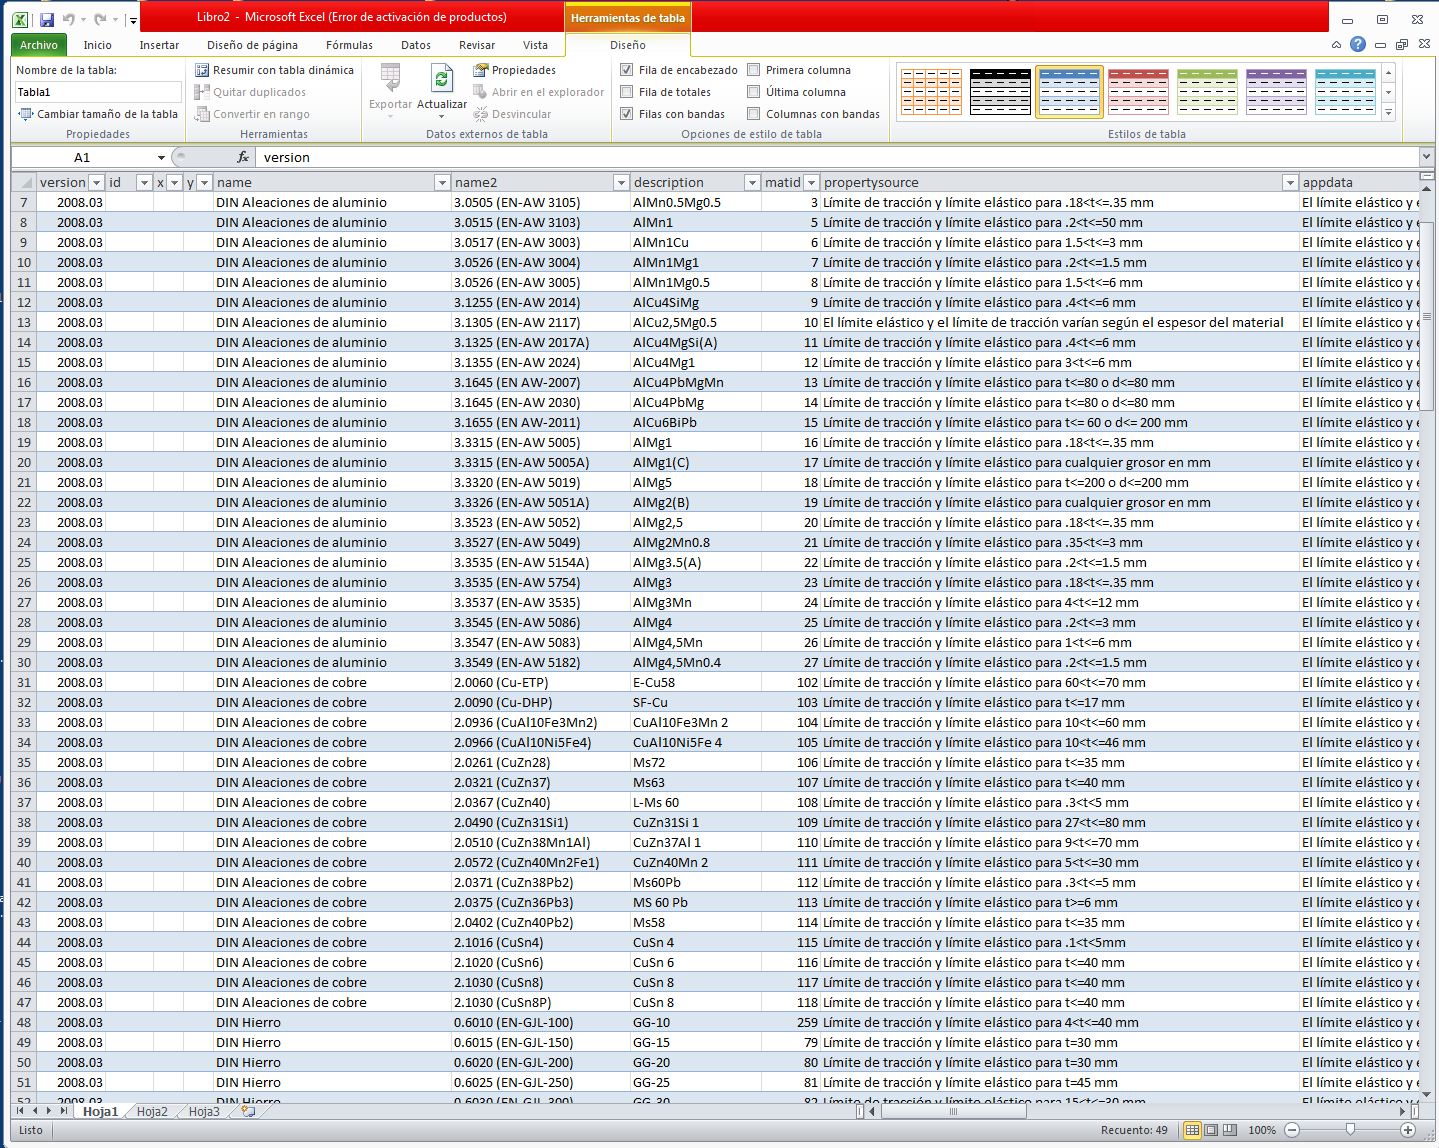Image resolution: width=1439 pixels, height=1148 pixels.
Task: Click the Save icon in quick access toolbar
Action: (47, 19)
